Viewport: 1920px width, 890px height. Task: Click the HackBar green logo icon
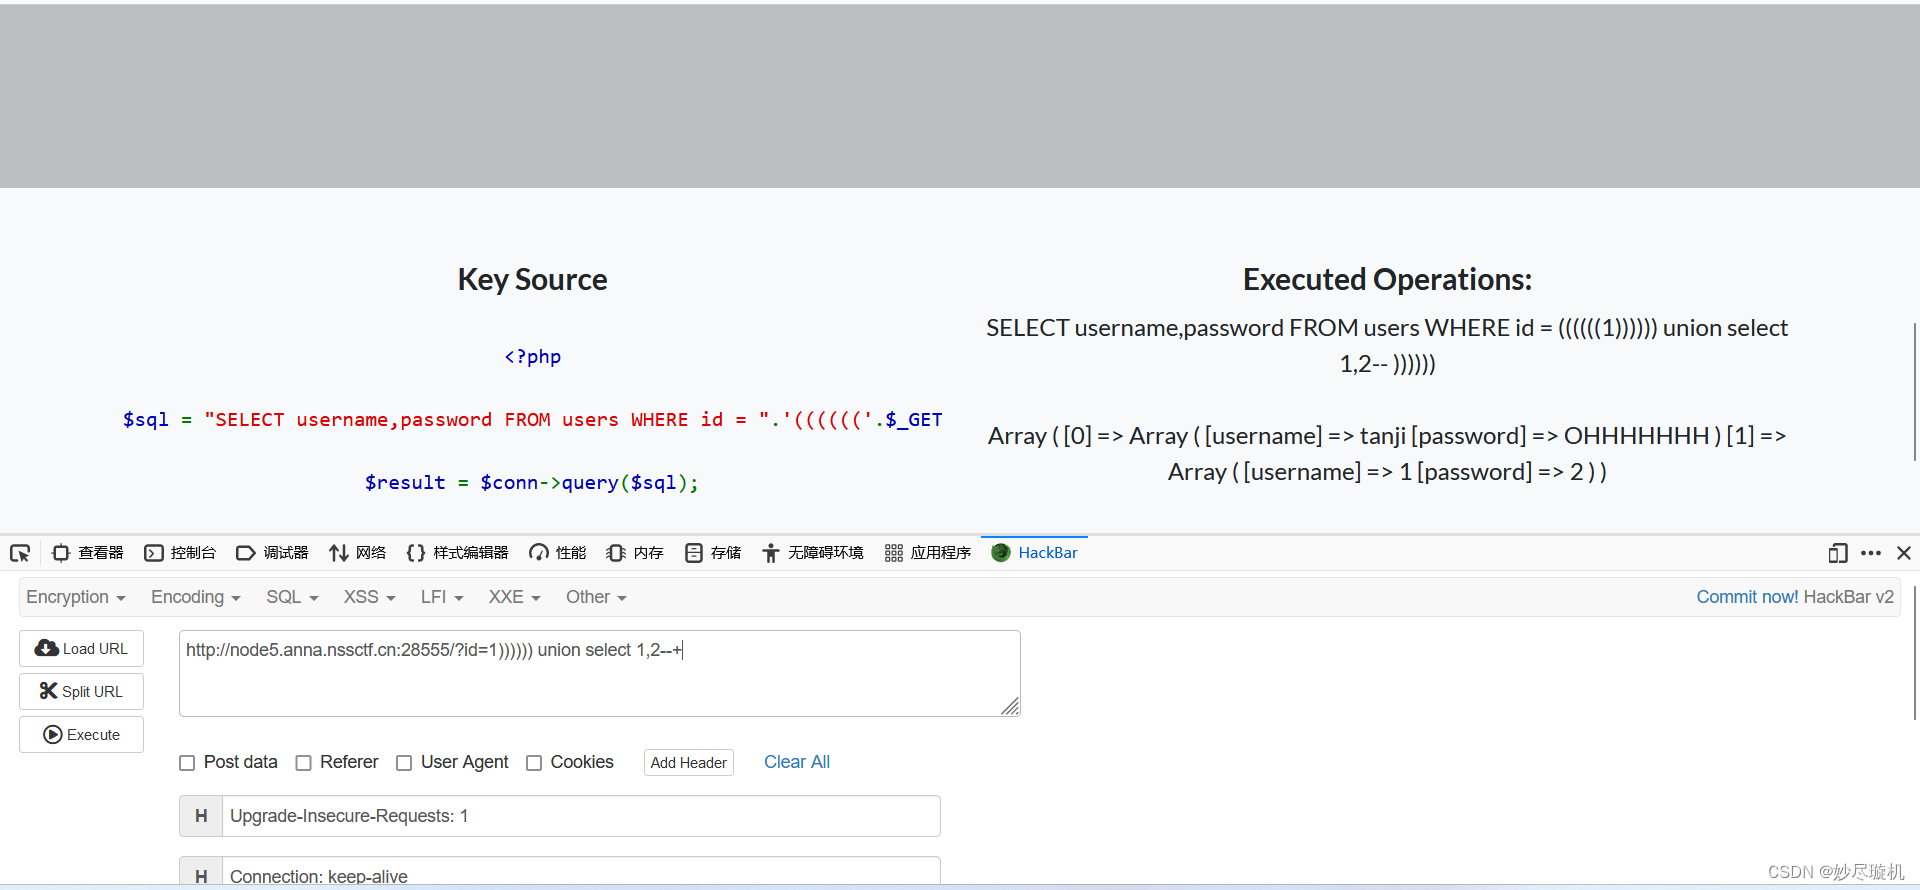[1000, 553]
